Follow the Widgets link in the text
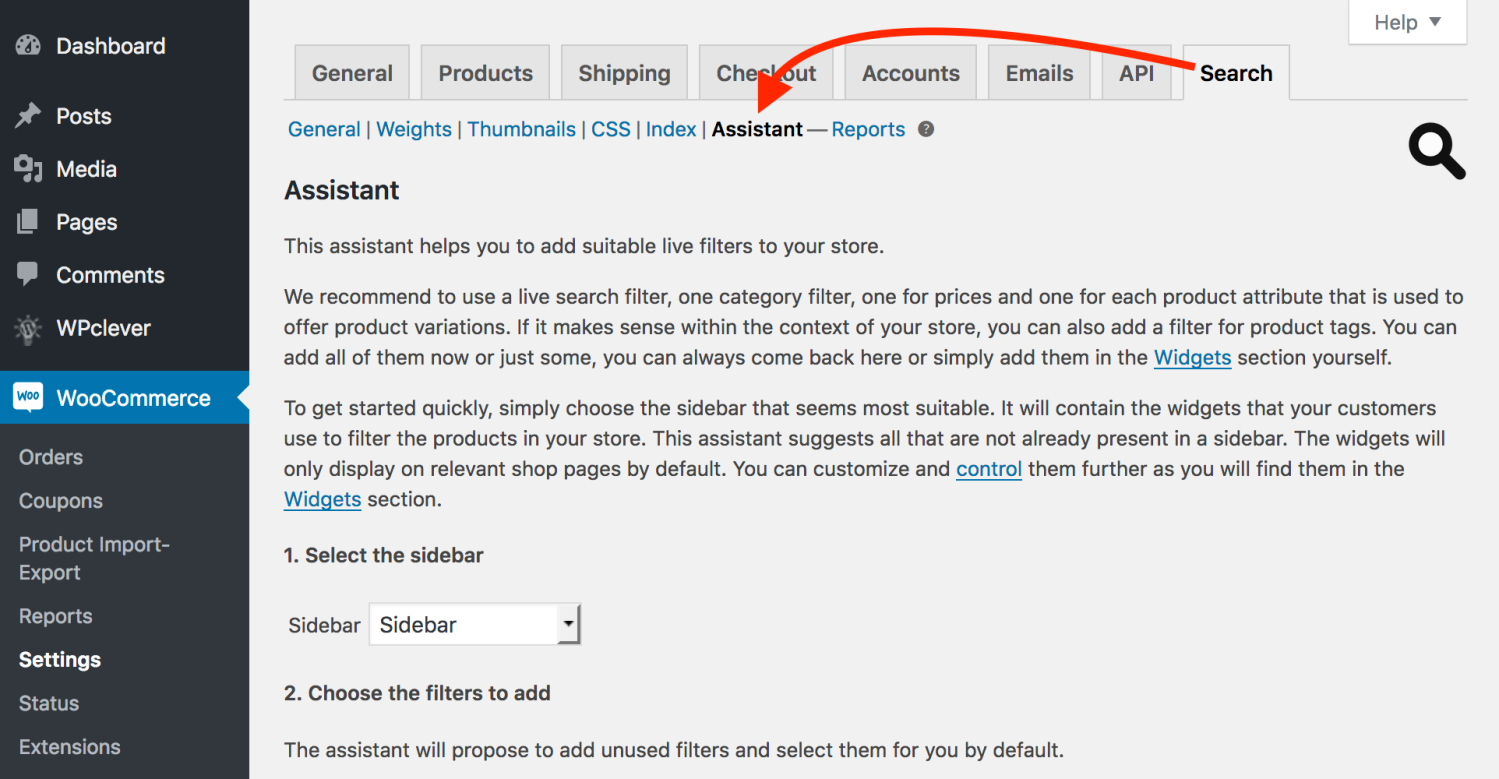Screen dimensions: 1499x779 coord(1192,357)
